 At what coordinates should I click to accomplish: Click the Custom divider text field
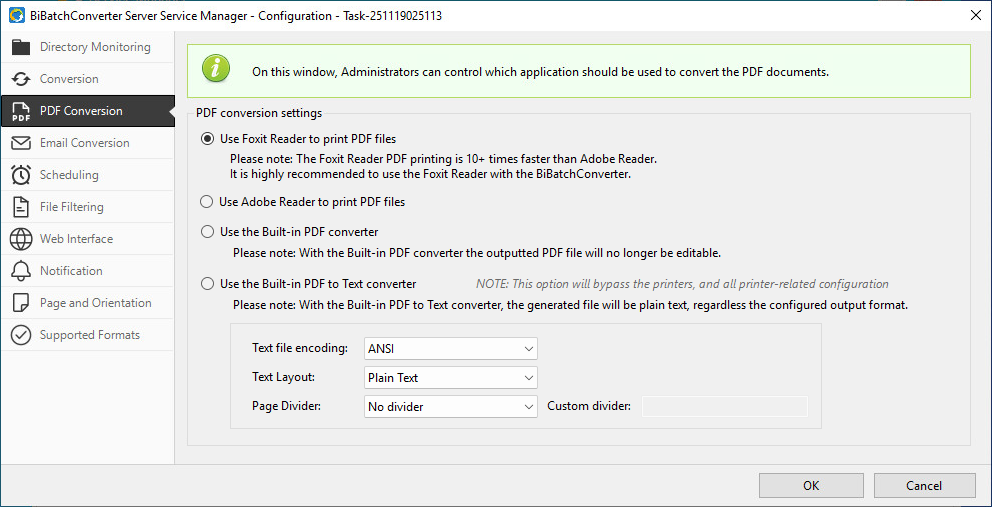point(724,407)
